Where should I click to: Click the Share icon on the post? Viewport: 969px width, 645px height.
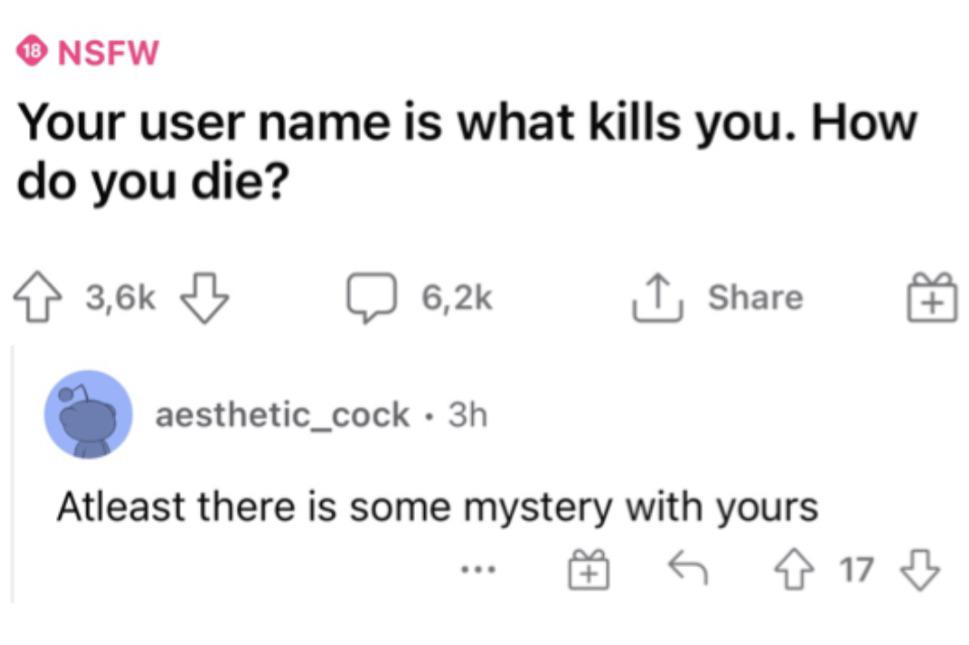click(658, 294)
